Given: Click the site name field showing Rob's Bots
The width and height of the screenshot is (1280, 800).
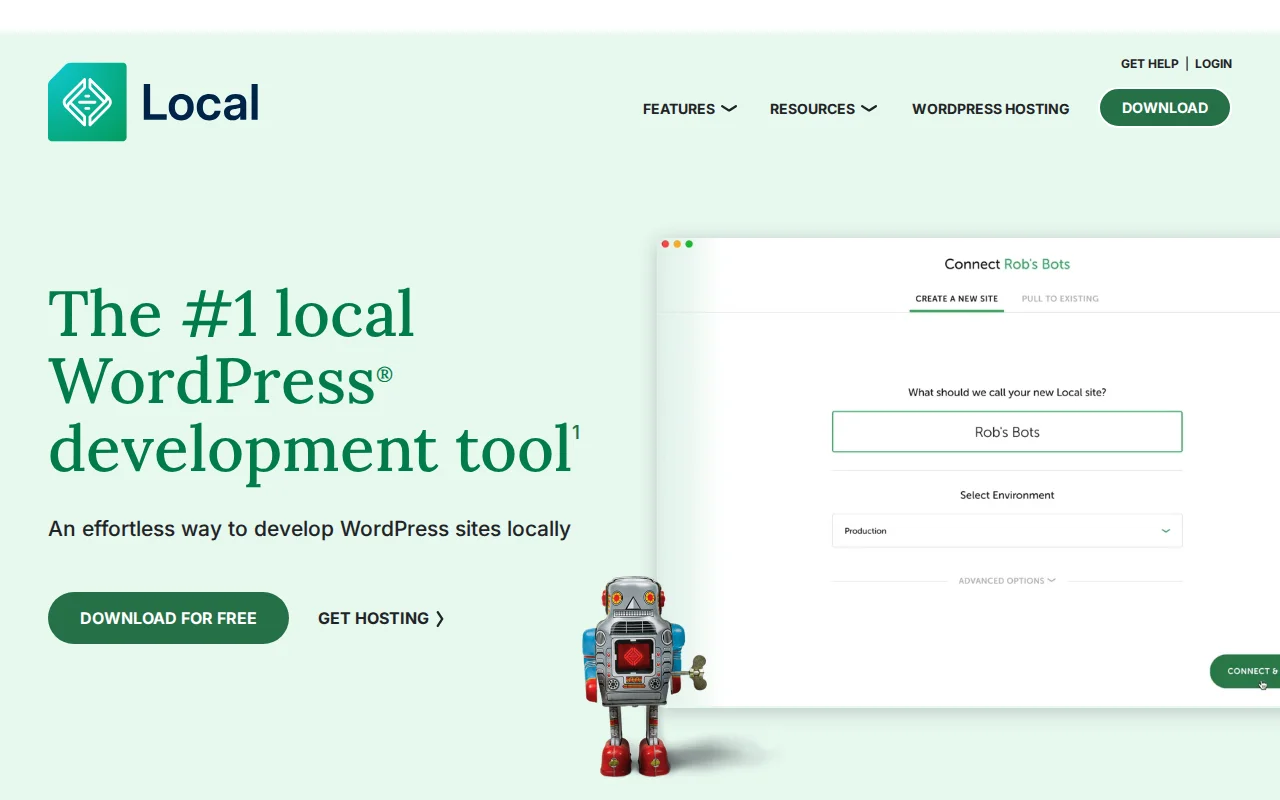Looking at the screenshot, I should click(x=1007, y=431).
